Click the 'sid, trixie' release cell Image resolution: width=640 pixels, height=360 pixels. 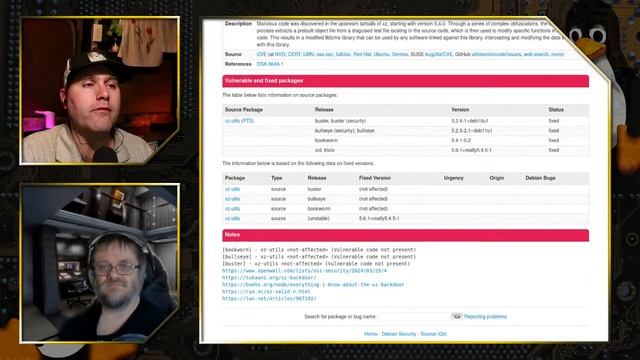click(324, 150)
